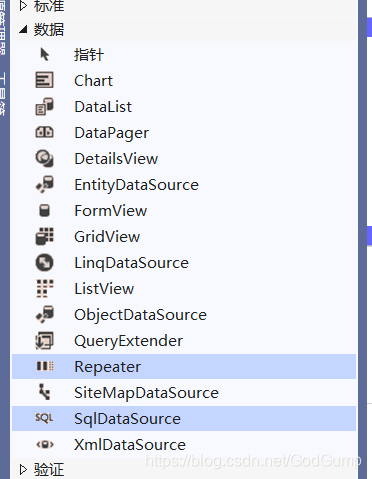Click the GridView control icon
The height and width of the screenshot is (479, 372).
click(44, 236)
